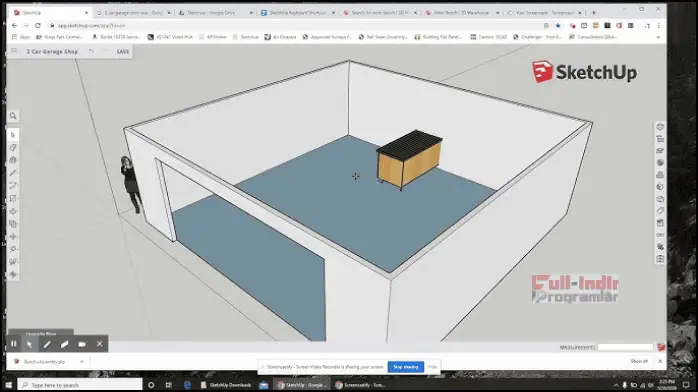Reload the SketchUp page
698x392 pixels.
tap(38, 26)
